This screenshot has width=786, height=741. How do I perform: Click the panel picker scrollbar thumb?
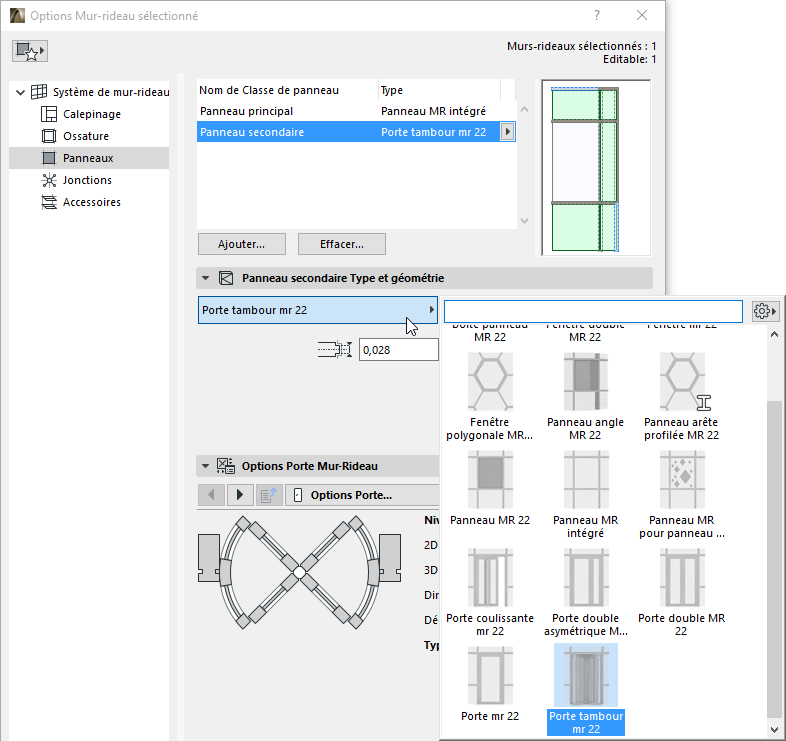774,559
